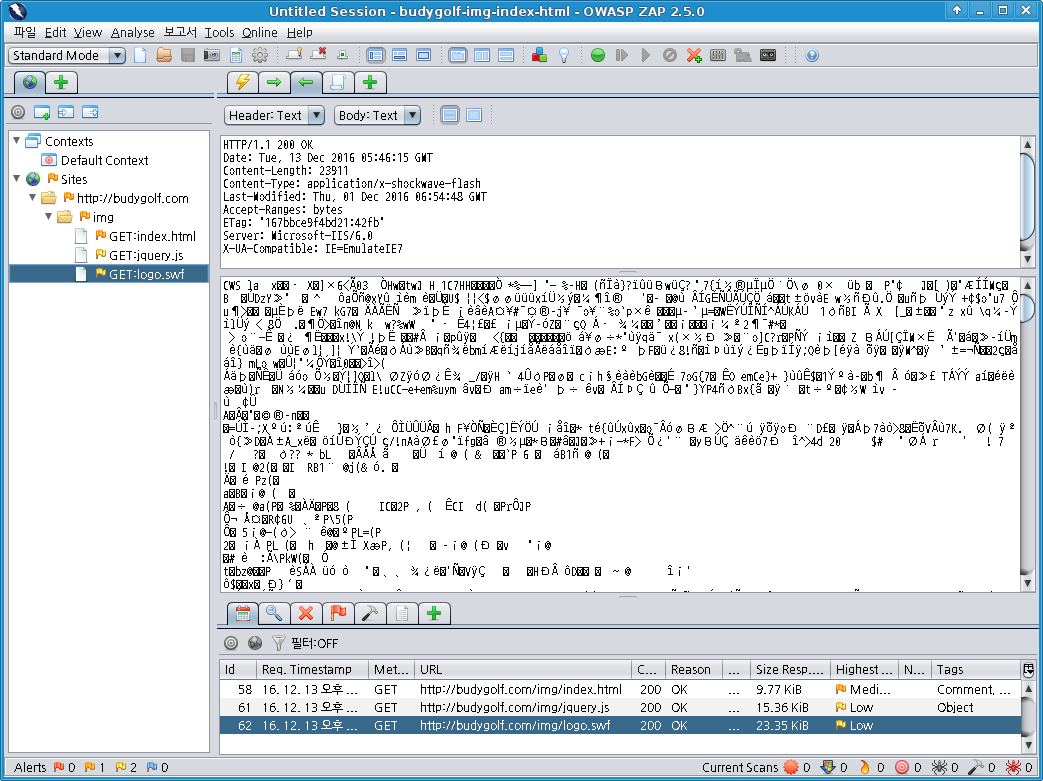Click the Hide unpinned tabs red X icon
This screenshot has height=781, width=1043.
pyautogui.click(x=318, y=55)
